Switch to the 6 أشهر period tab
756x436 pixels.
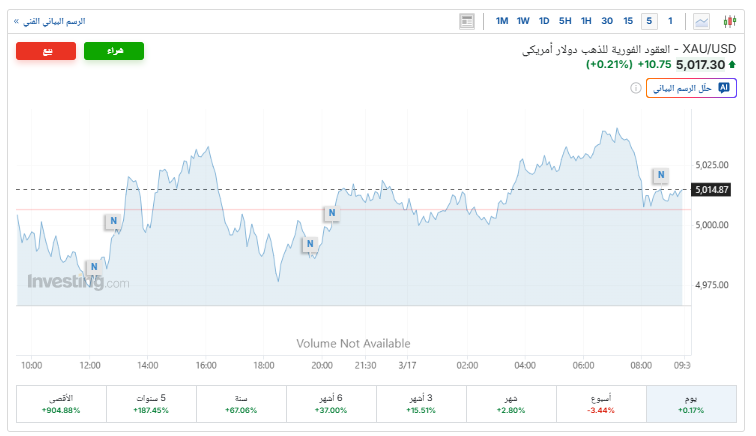pyautogui.click(x=331, y=404)
